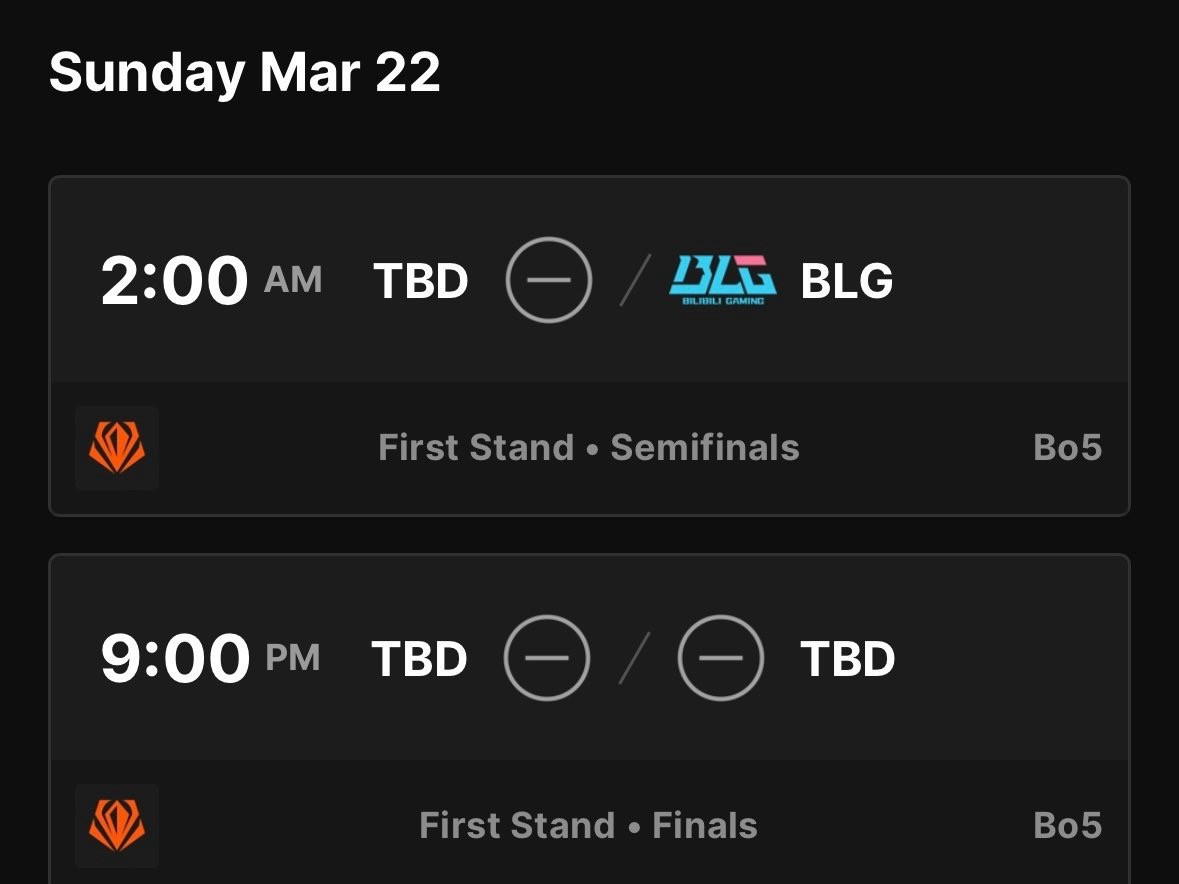Click the First Stand logo in Finals card
1179x884 pixels.
[x=117, y=826]
